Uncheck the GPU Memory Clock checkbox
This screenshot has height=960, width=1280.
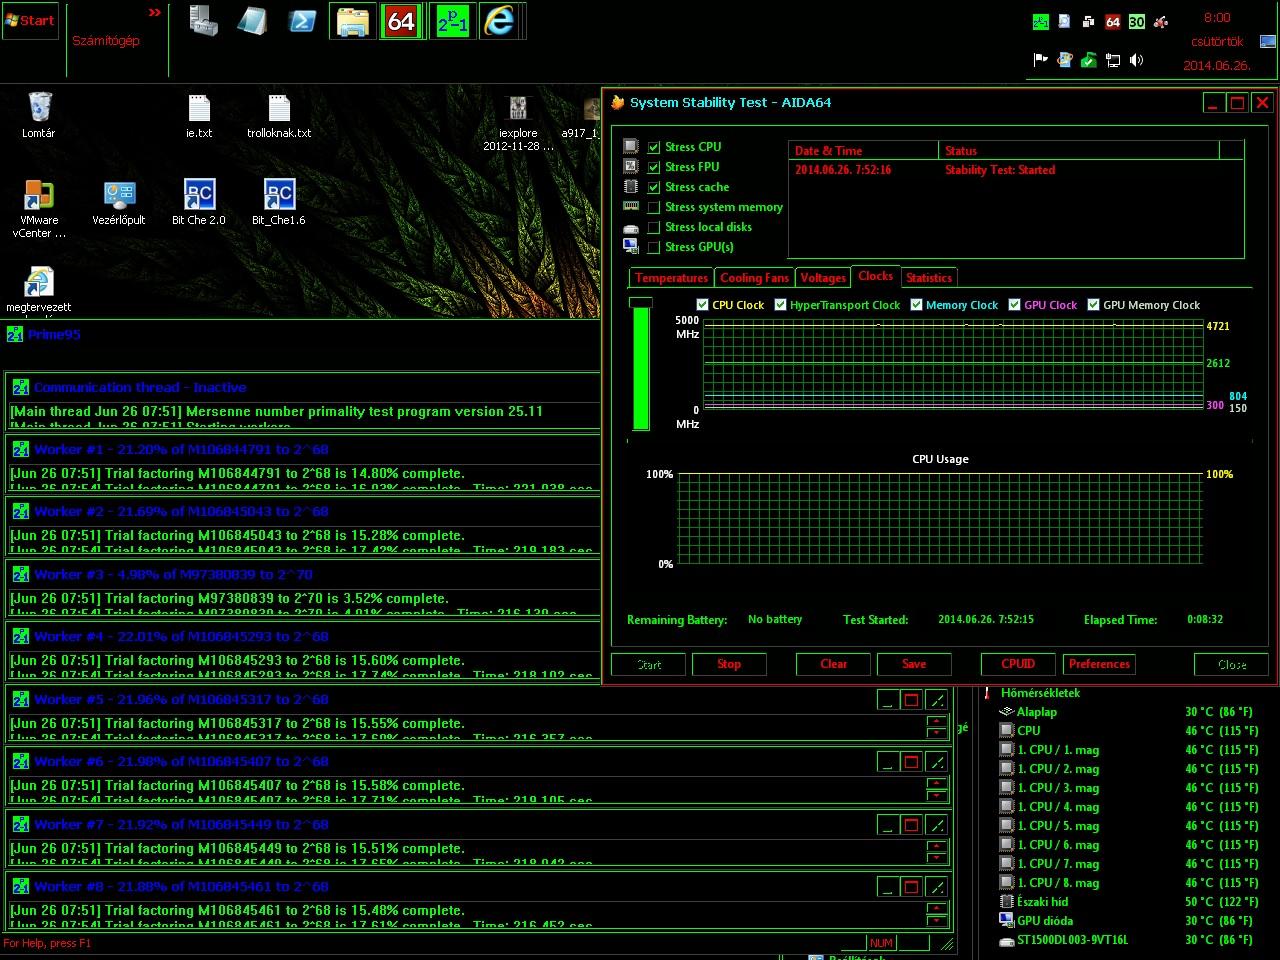point(1093,305)
